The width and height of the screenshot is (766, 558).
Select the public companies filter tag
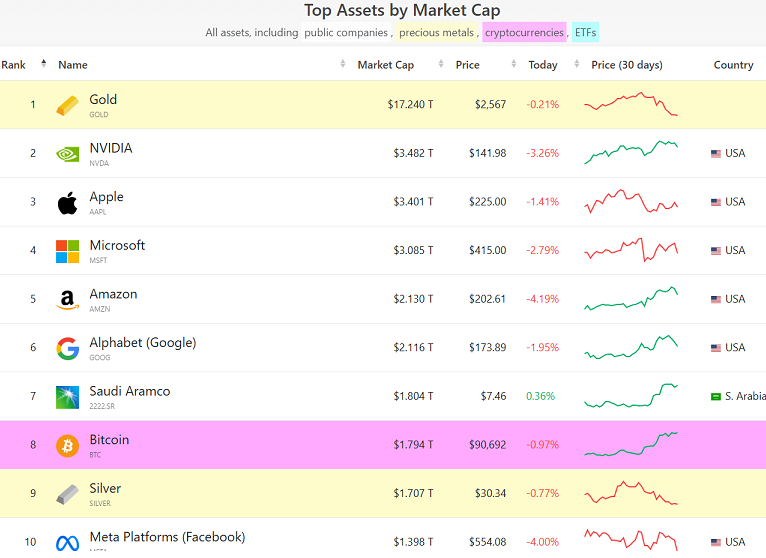346,32
